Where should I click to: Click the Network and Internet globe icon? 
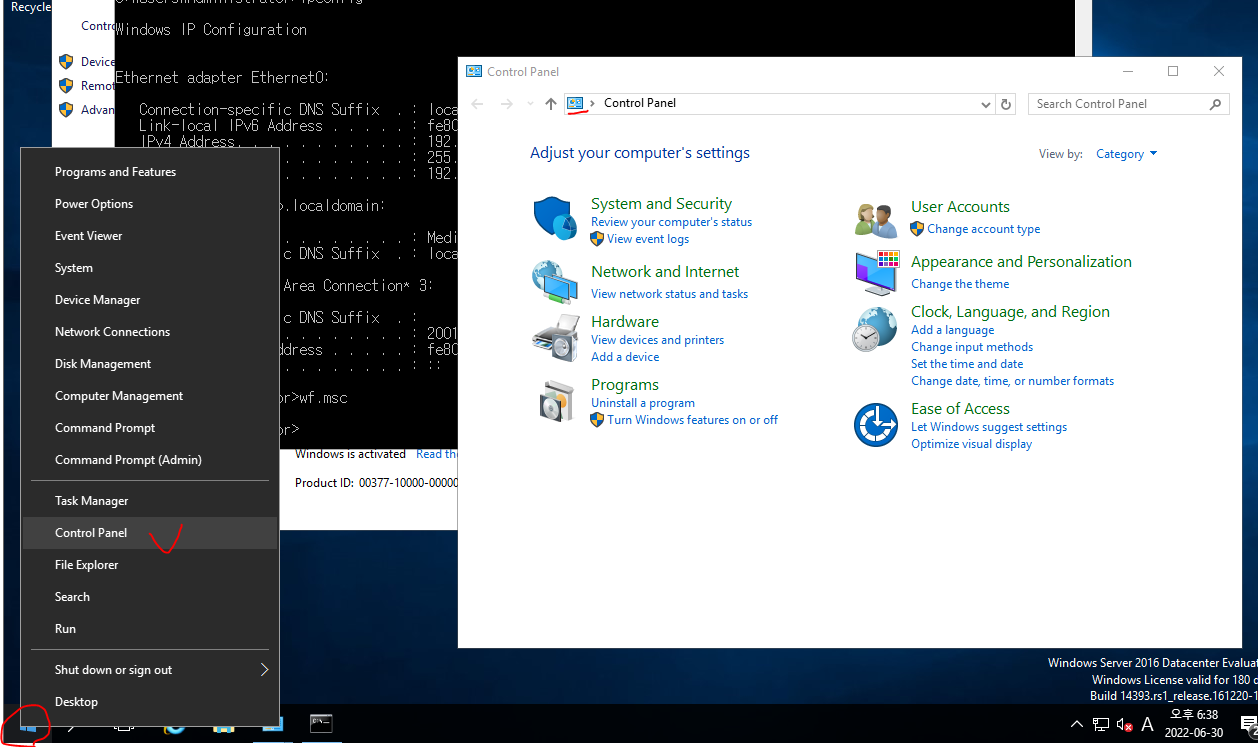point(555,282)
